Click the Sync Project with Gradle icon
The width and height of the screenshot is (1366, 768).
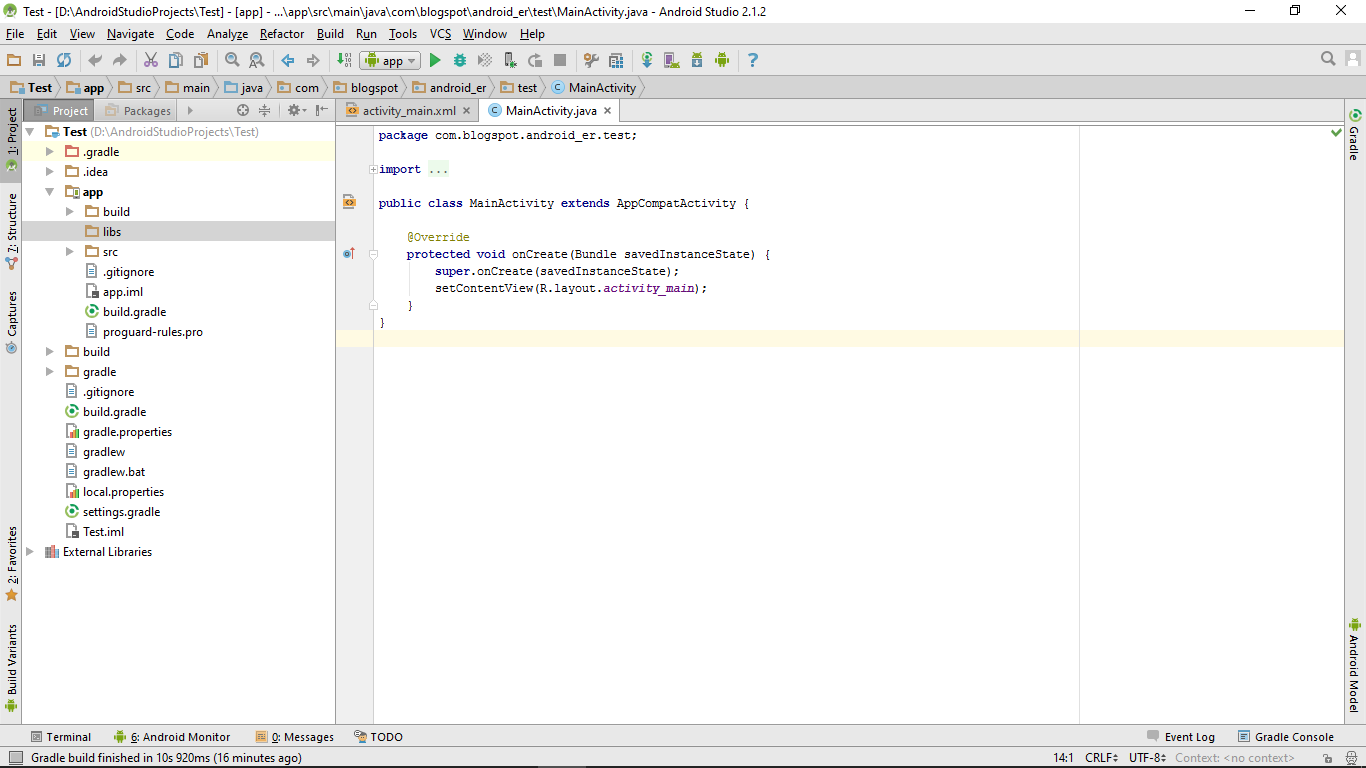point(647,60)
